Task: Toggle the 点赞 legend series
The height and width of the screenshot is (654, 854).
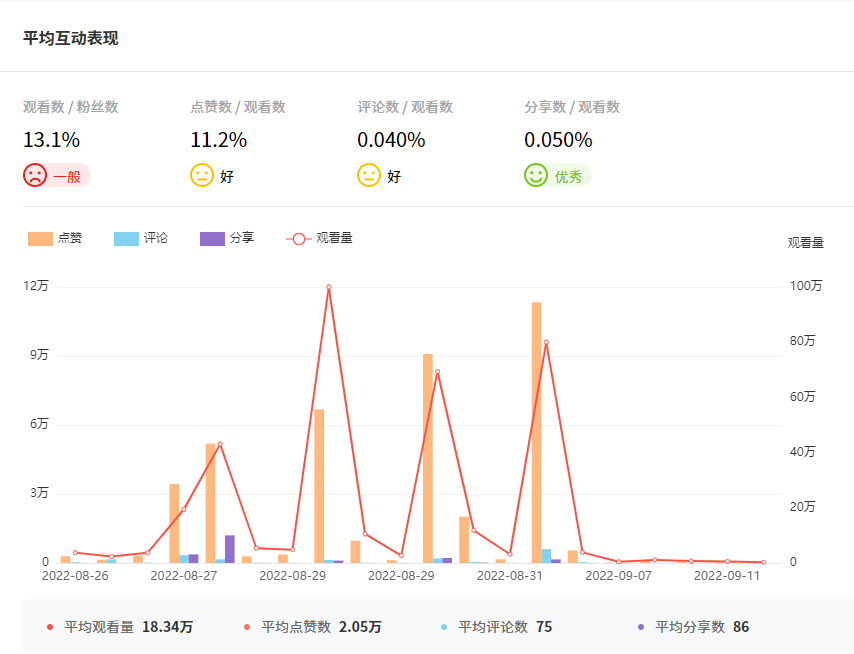Action: pyautogui.click(x=56, y=238)
